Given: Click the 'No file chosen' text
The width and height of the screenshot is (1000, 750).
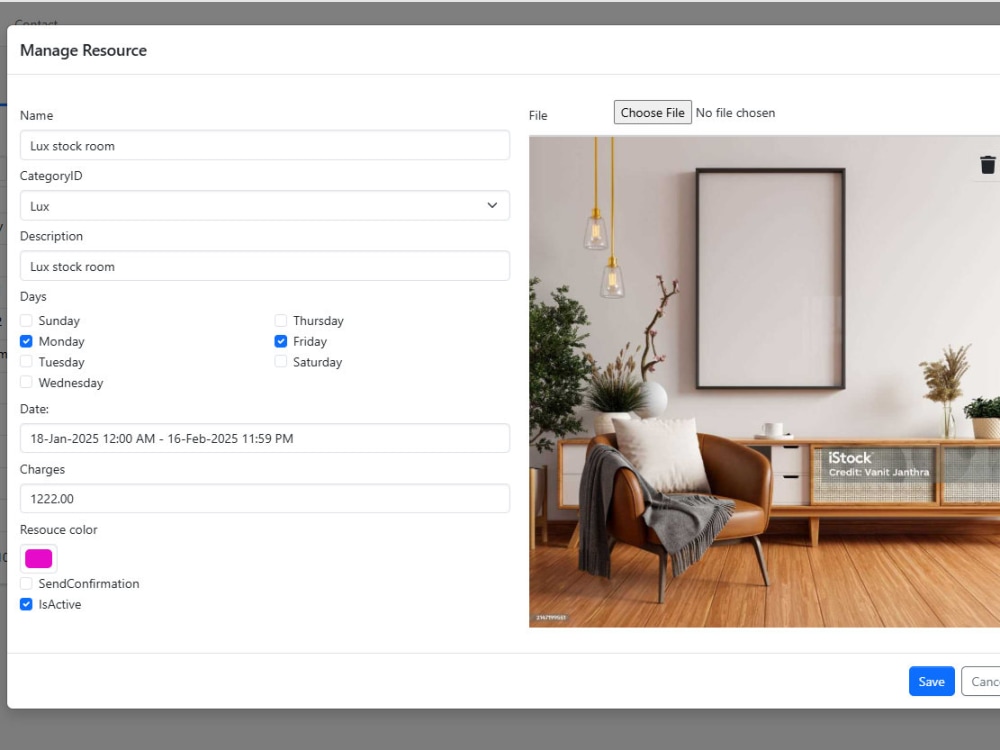Looking at the screenshot, I should coord(735,113).
